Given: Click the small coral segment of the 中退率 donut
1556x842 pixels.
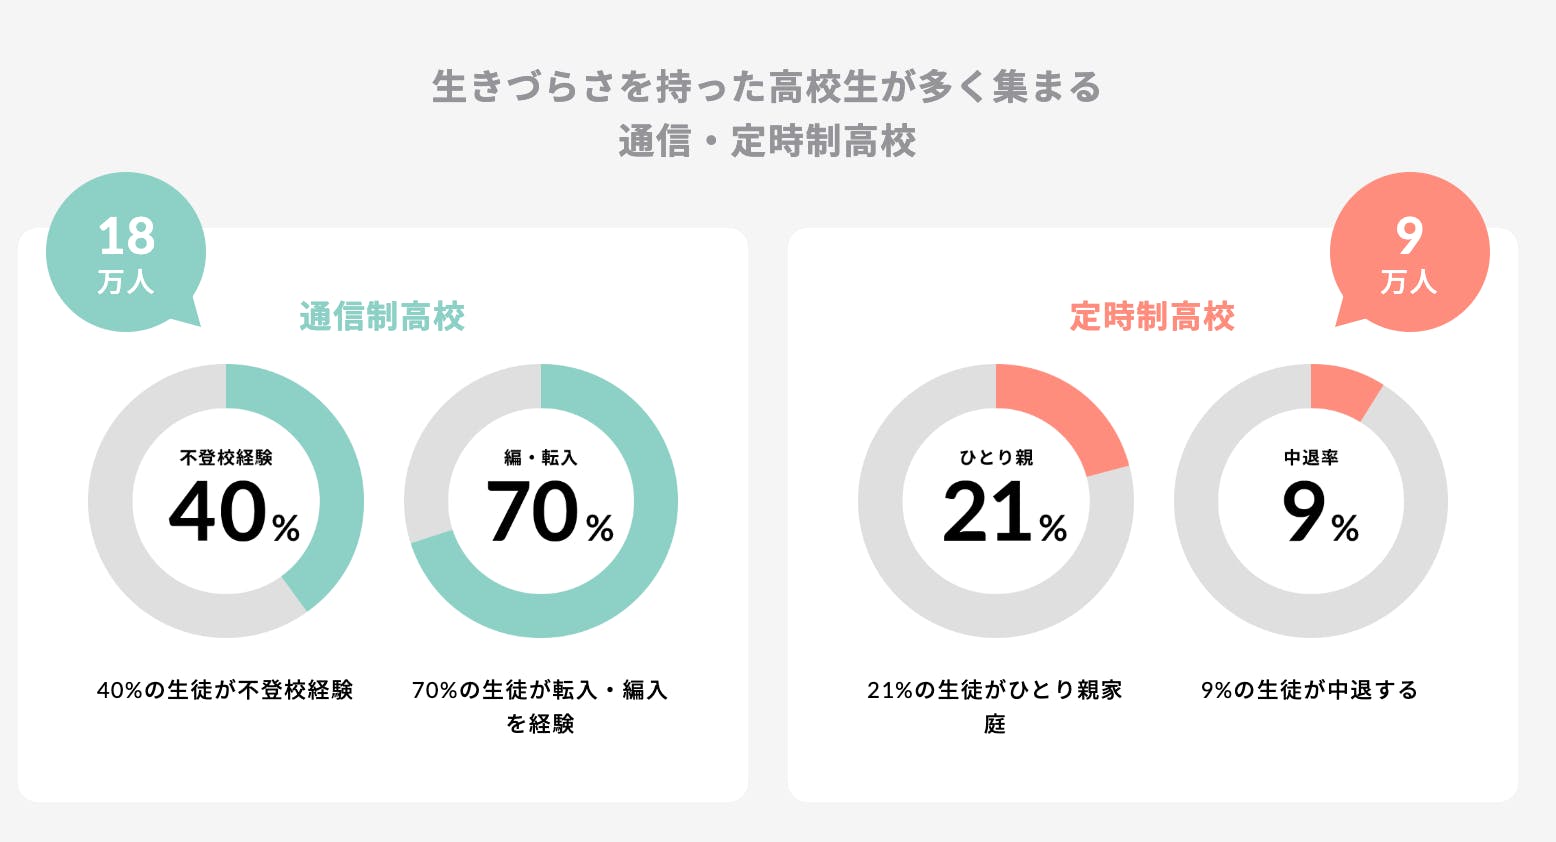Looking at the screenshot, I should point(1342,390).
